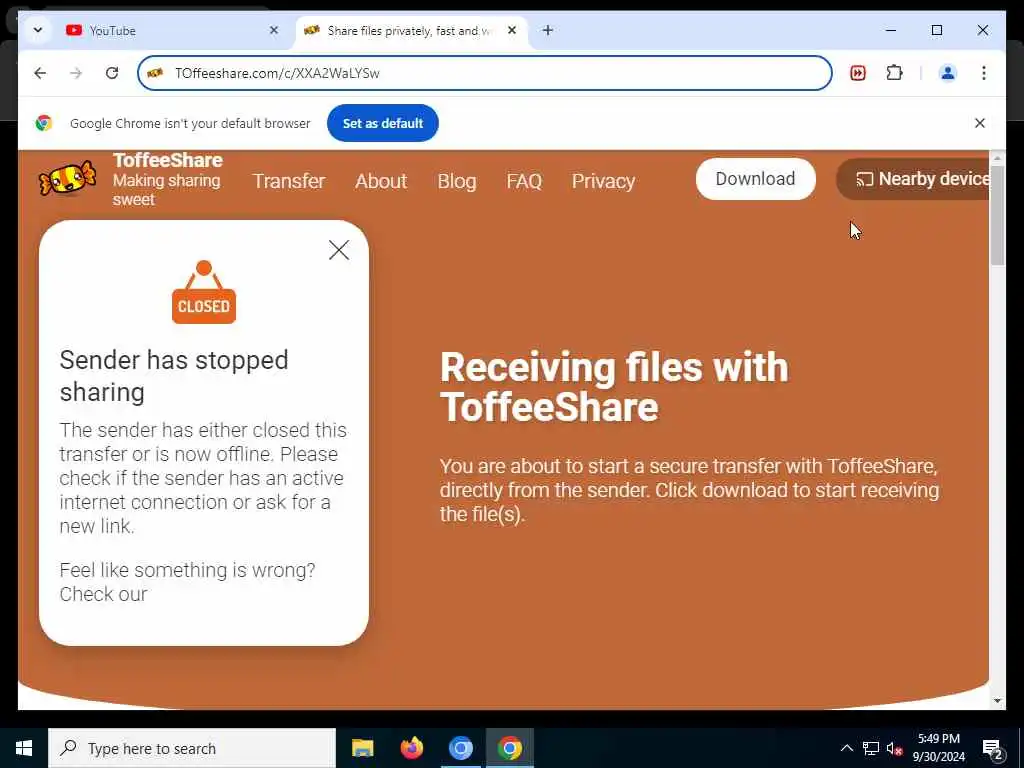Click the muted volume tray icon
1024x768 pixels.
(894, 748)
